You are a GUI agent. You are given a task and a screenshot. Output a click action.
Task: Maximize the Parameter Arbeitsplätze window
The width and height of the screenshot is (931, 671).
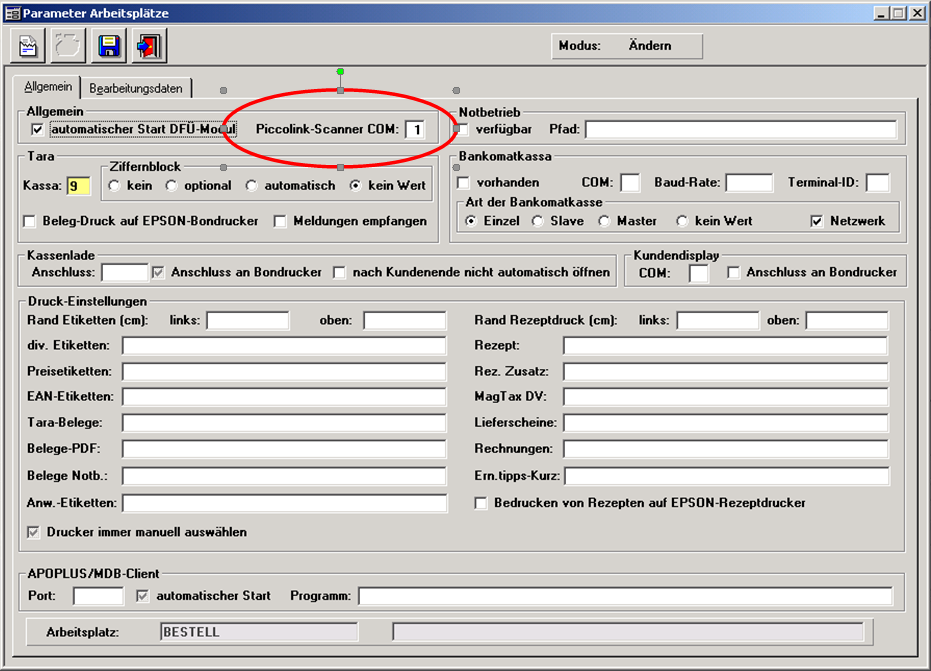click(x=899, y=13)
